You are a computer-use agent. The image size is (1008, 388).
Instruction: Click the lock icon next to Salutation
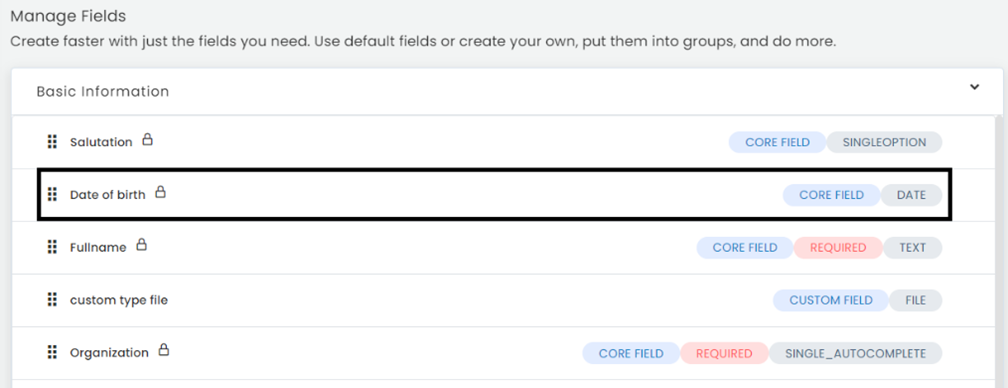click(147, 139)
